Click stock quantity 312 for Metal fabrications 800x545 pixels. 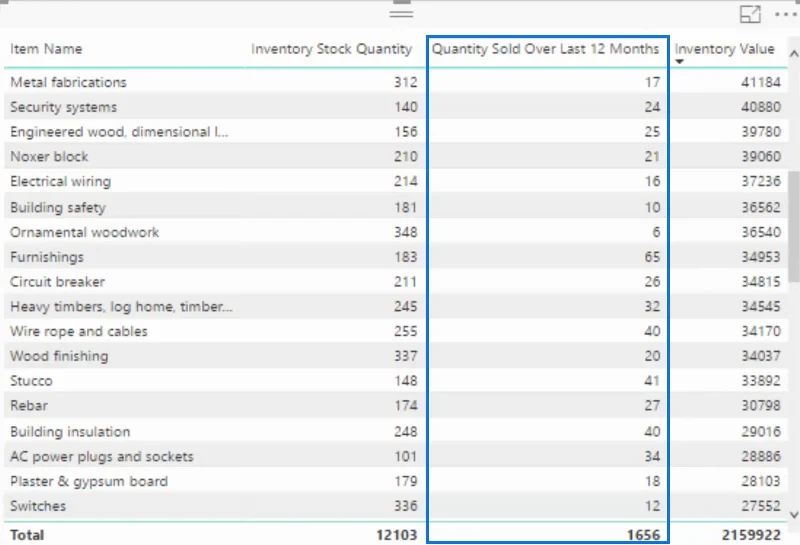point(406,82)
